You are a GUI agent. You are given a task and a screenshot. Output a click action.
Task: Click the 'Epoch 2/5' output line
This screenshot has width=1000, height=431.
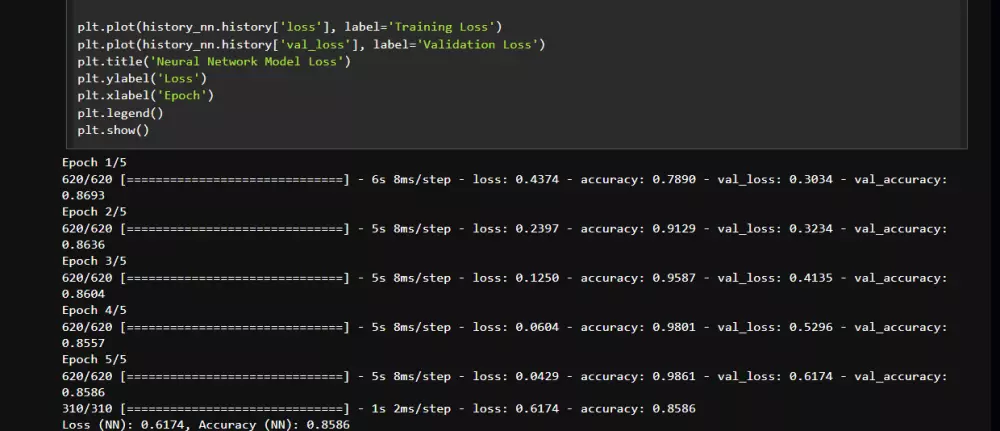[x=94, y=211]
